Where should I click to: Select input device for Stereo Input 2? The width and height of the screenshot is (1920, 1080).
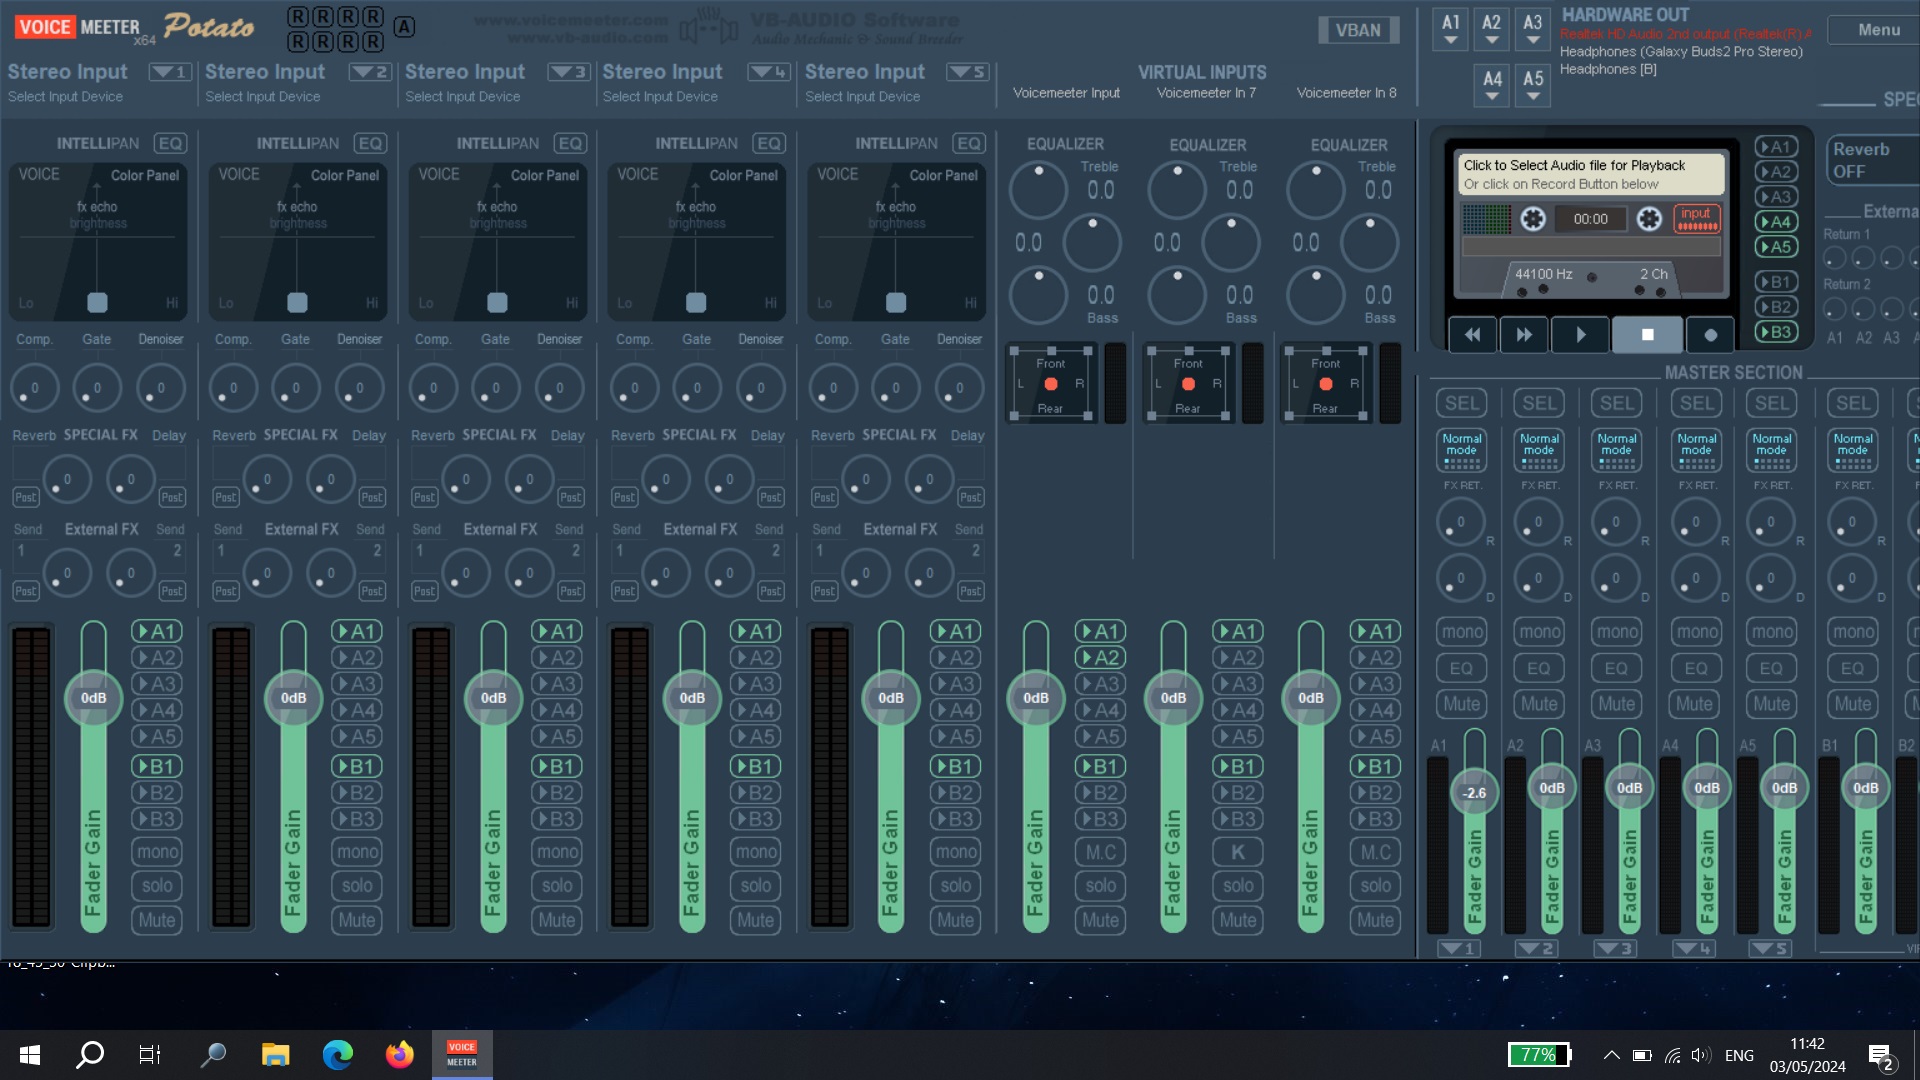point(263,97)
